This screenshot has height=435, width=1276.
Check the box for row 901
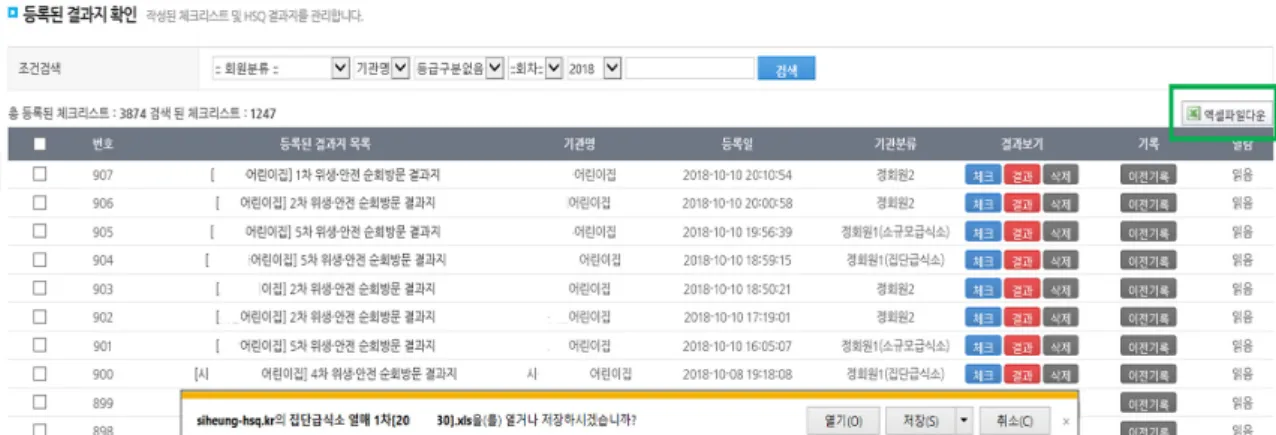pos(40,346)
